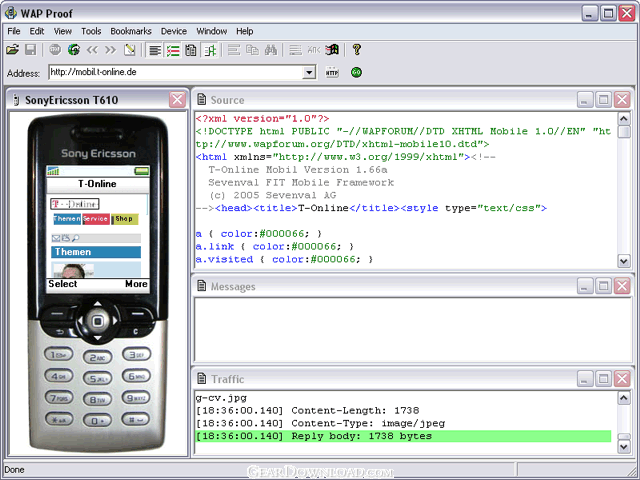This screenshot has height=480, width=640.
Task: Click the binoculars Find icon
Action: pos(271,50)
